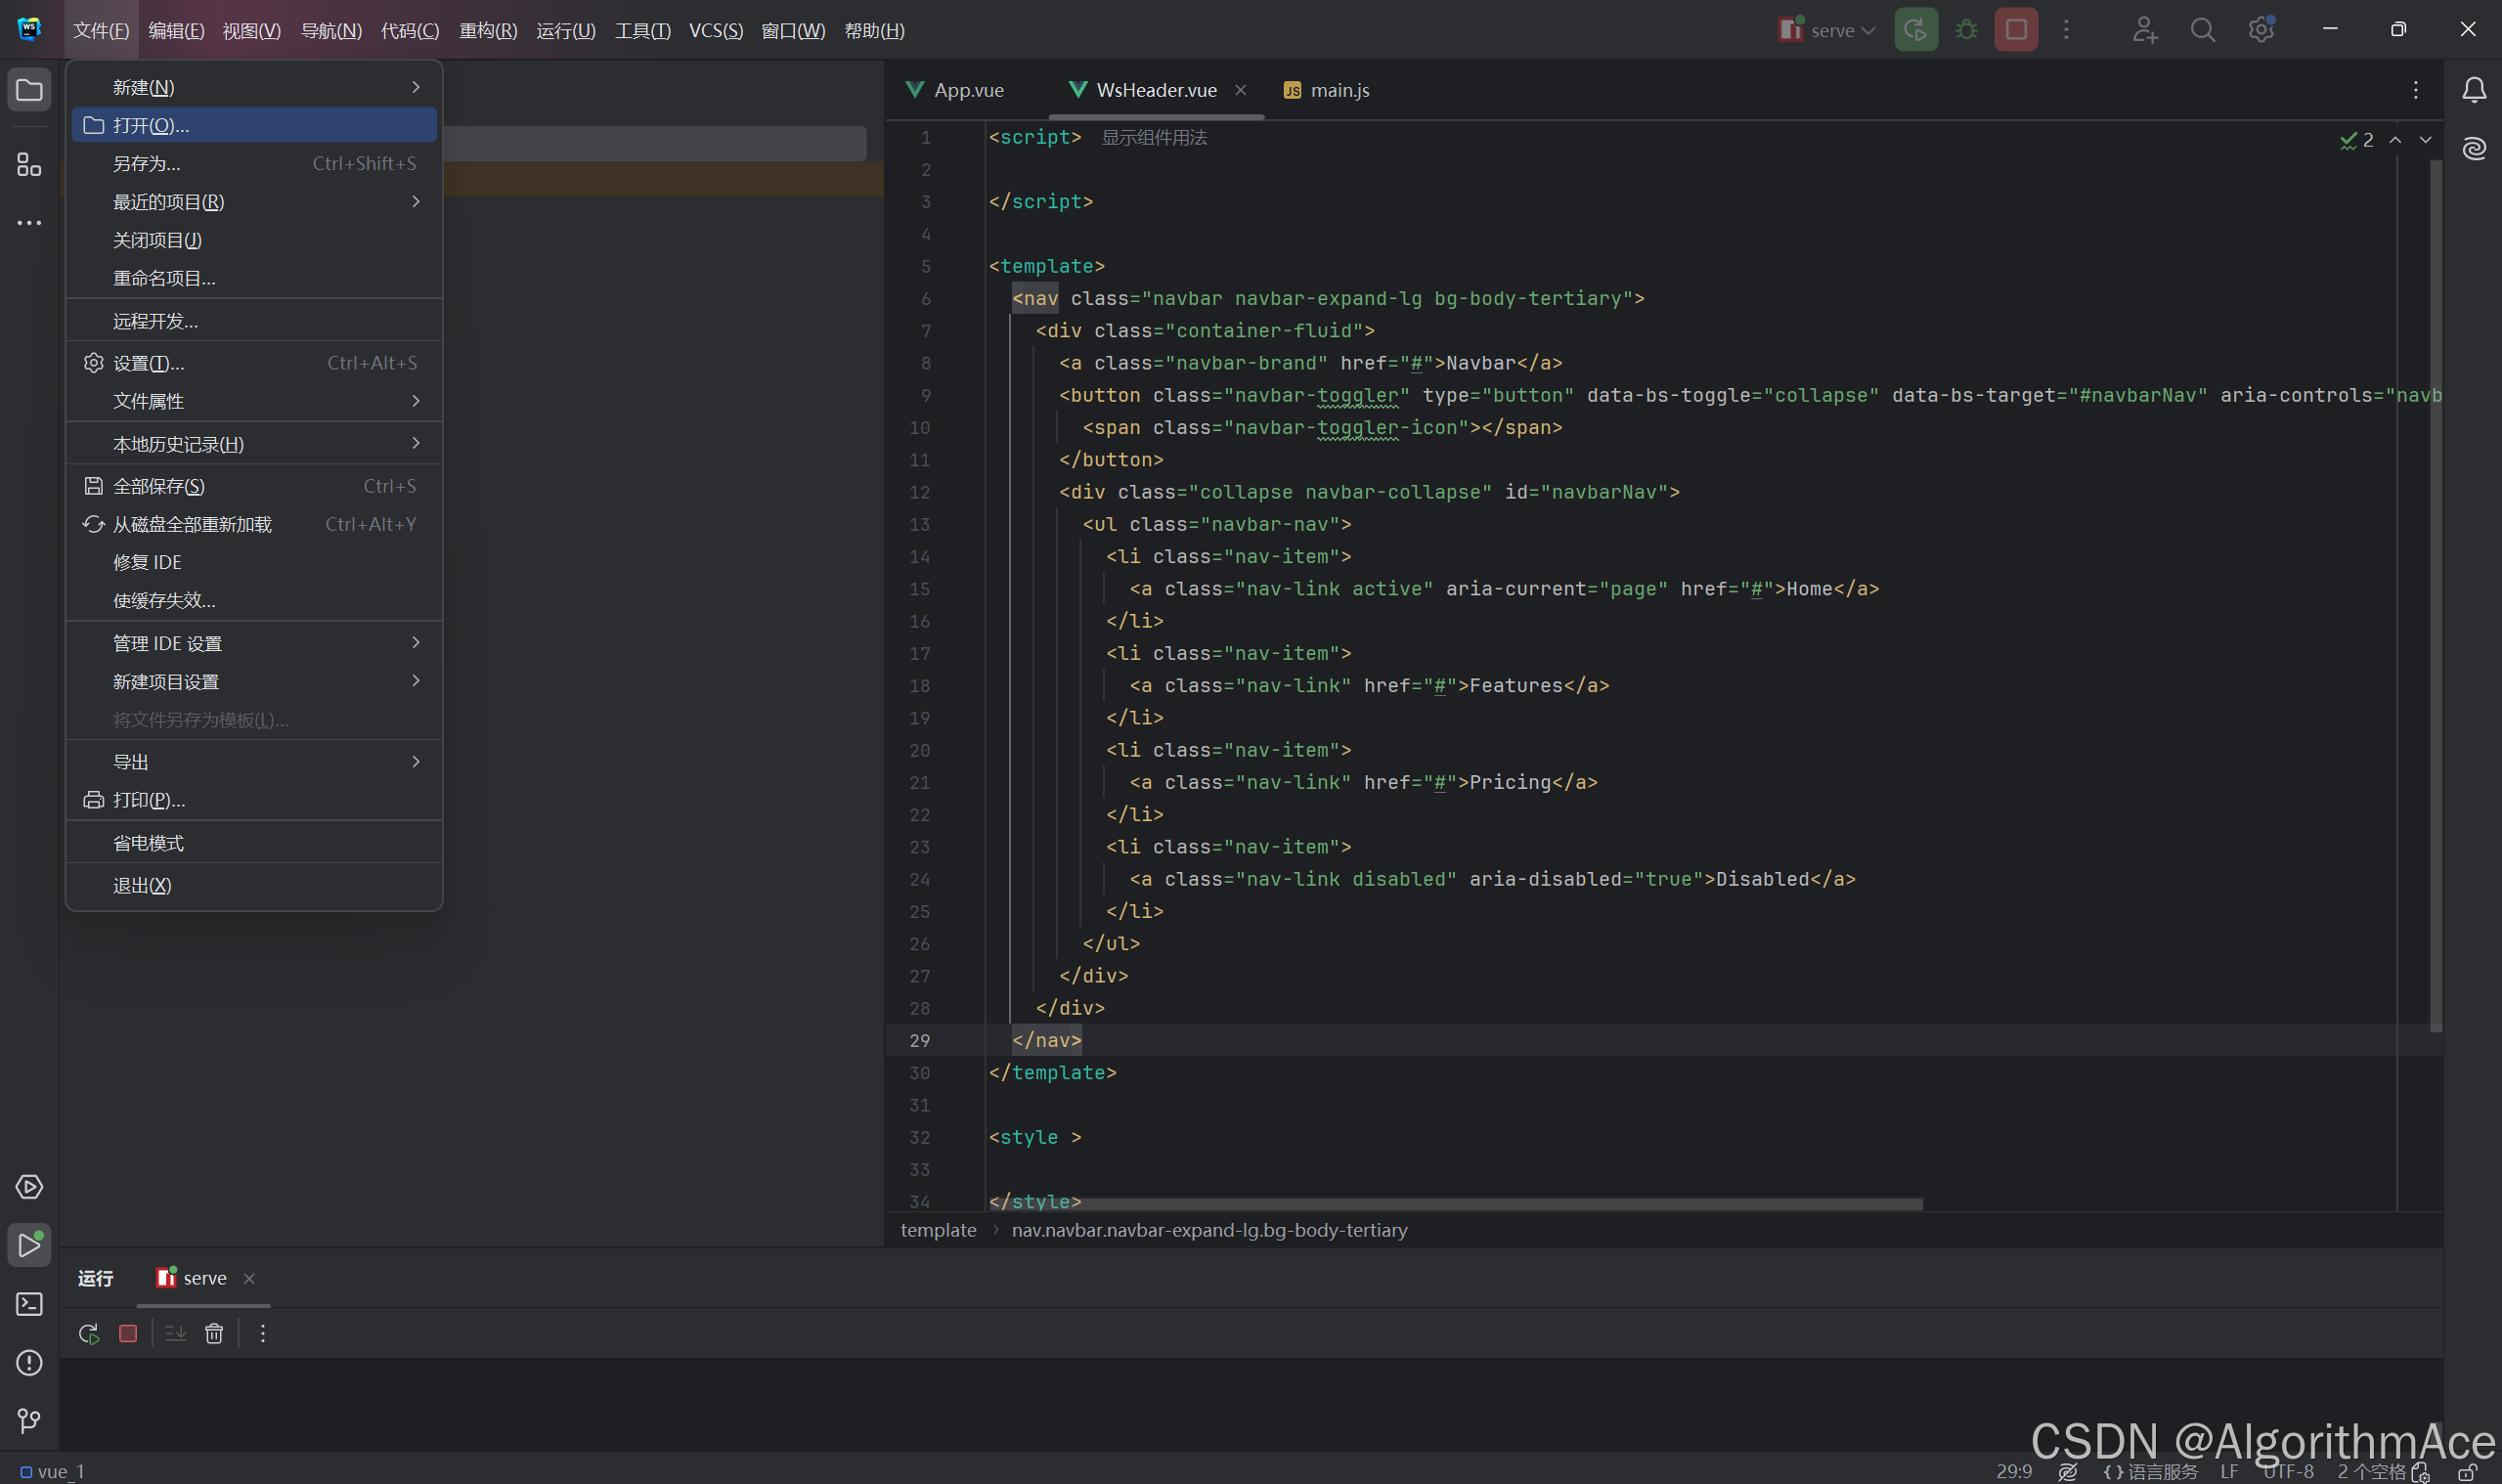Toggle 省电模式 power save mode

[148, 843]
